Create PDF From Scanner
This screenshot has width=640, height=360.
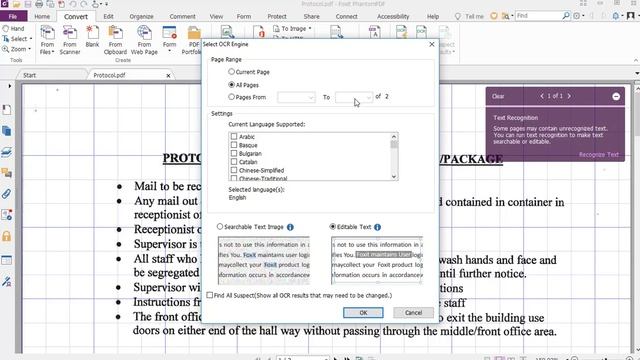coord(70,40)
